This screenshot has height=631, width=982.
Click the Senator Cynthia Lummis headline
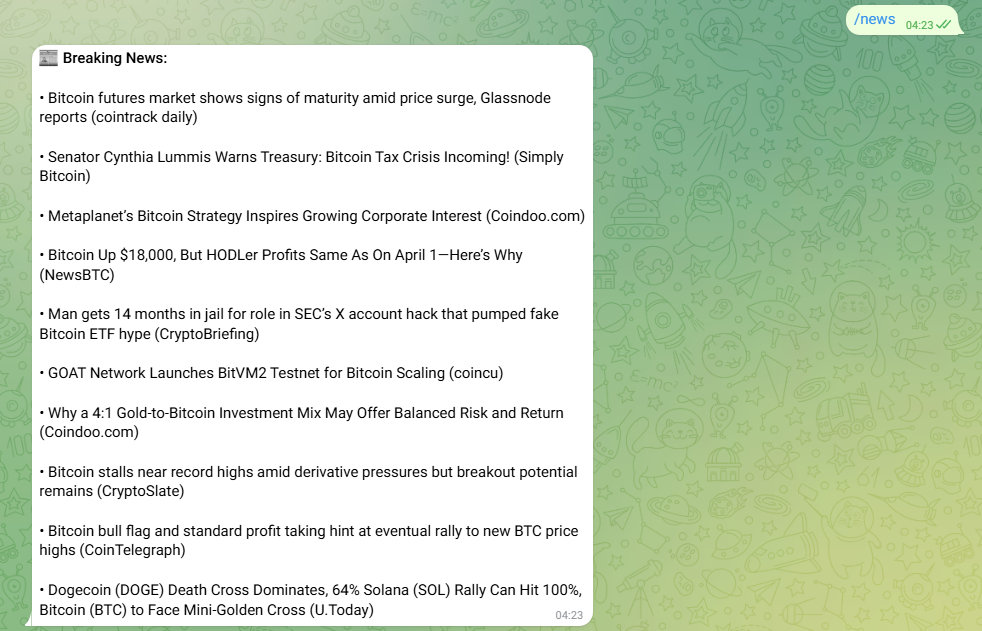[301, 167]
